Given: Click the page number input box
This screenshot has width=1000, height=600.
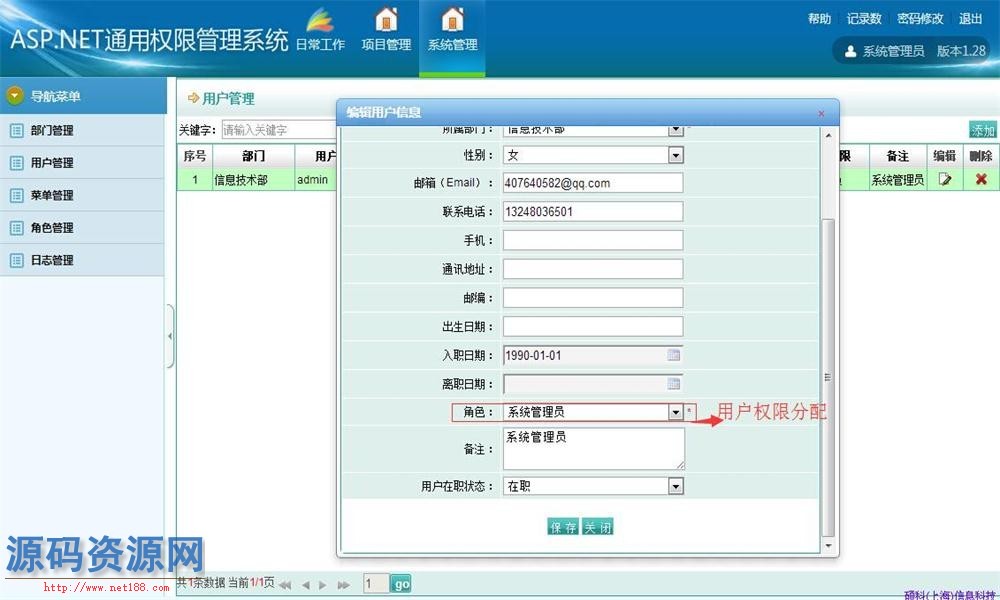Looking at the screenshot, I should tap(376, 583).
